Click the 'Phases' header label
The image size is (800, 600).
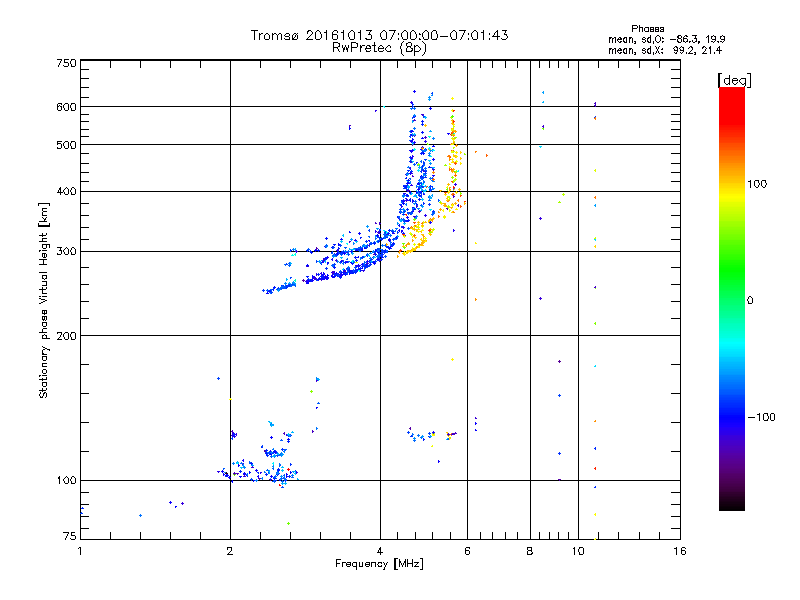[x=647, y=29]
